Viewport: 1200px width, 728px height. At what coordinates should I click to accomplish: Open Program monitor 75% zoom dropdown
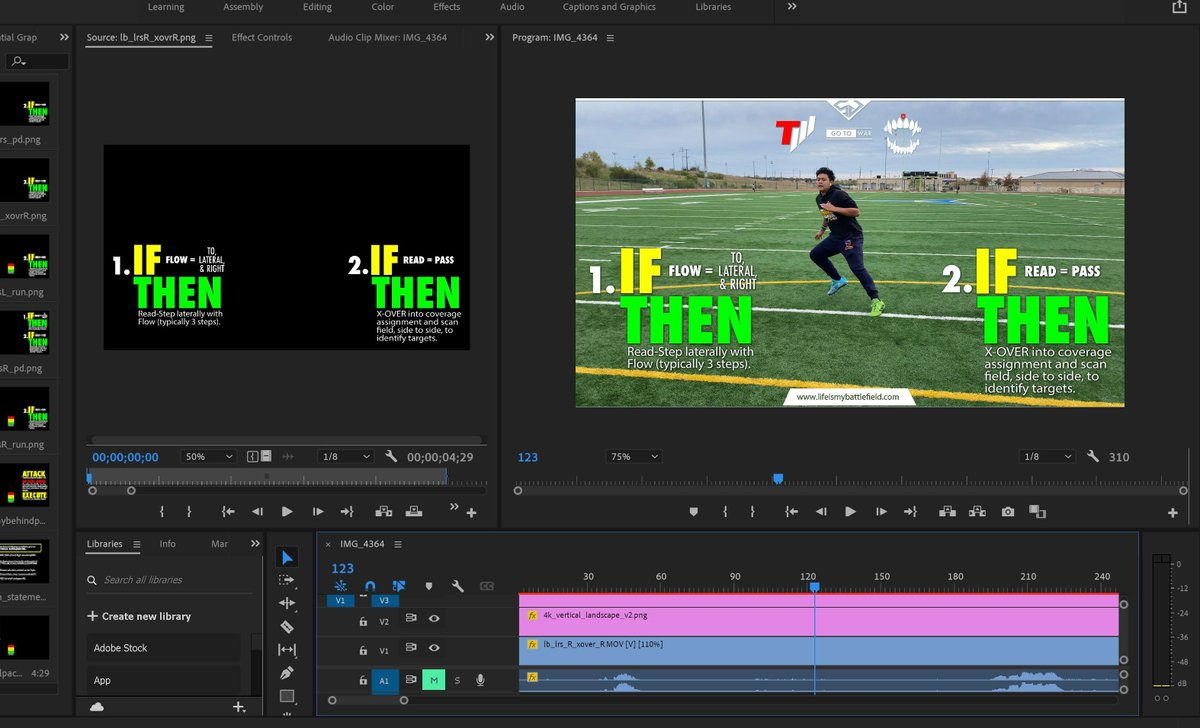pos(635,457)
